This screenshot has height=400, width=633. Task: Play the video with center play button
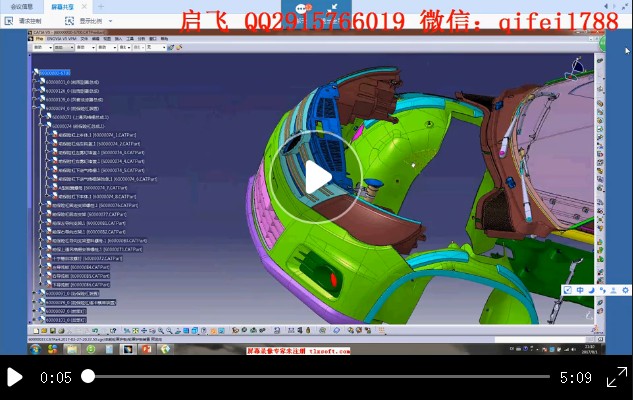pos(318,178)
